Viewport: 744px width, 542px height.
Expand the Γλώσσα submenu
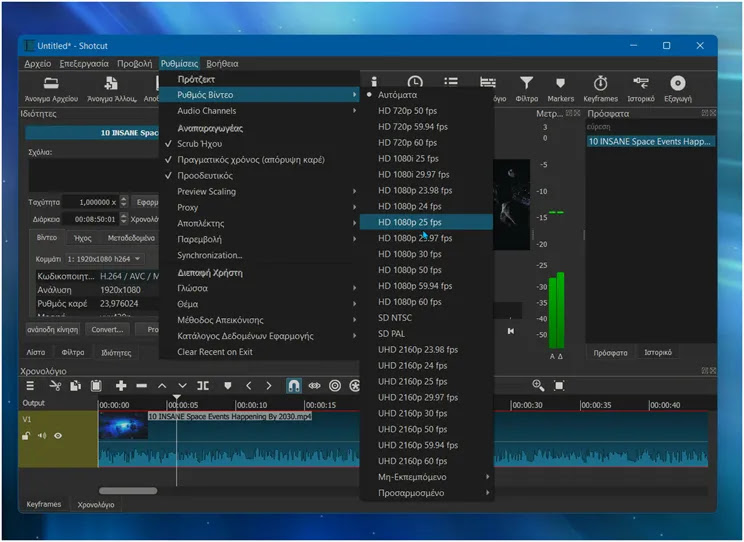(259, 288)
